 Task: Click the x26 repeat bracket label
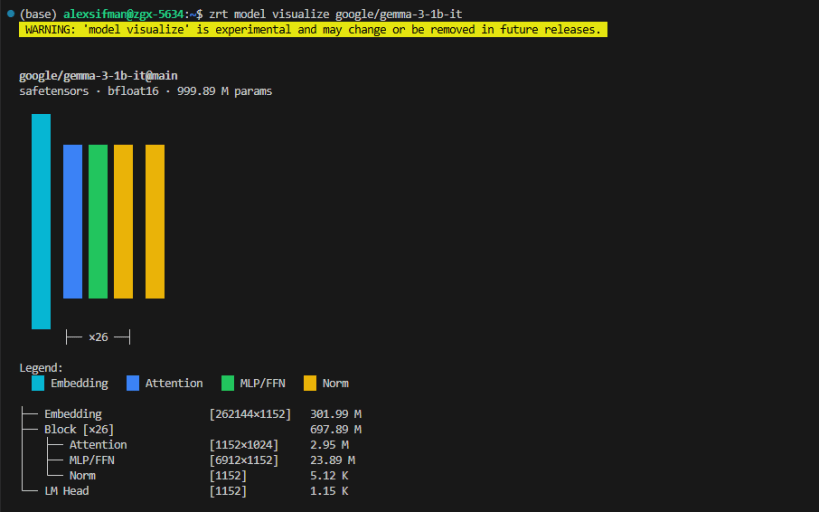pos(98,337)
